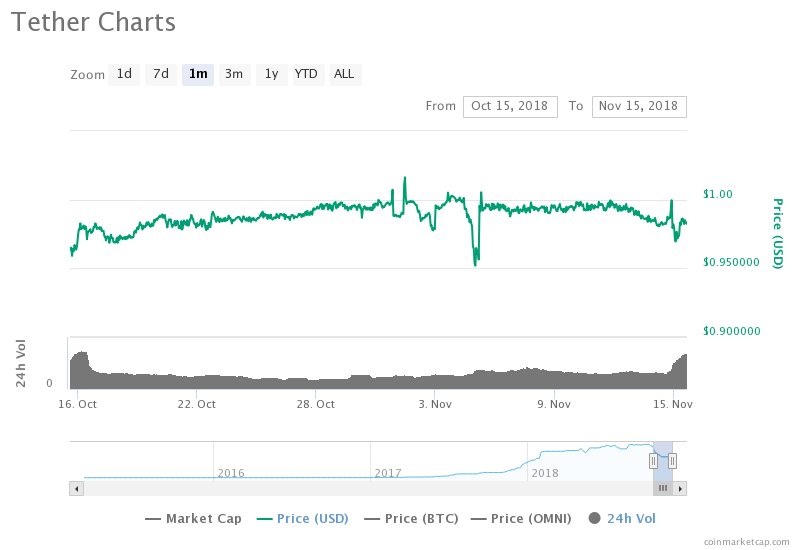The image size is (800, 550).
Task: Click the 2018 label in navigator
Action: point(545,473)
